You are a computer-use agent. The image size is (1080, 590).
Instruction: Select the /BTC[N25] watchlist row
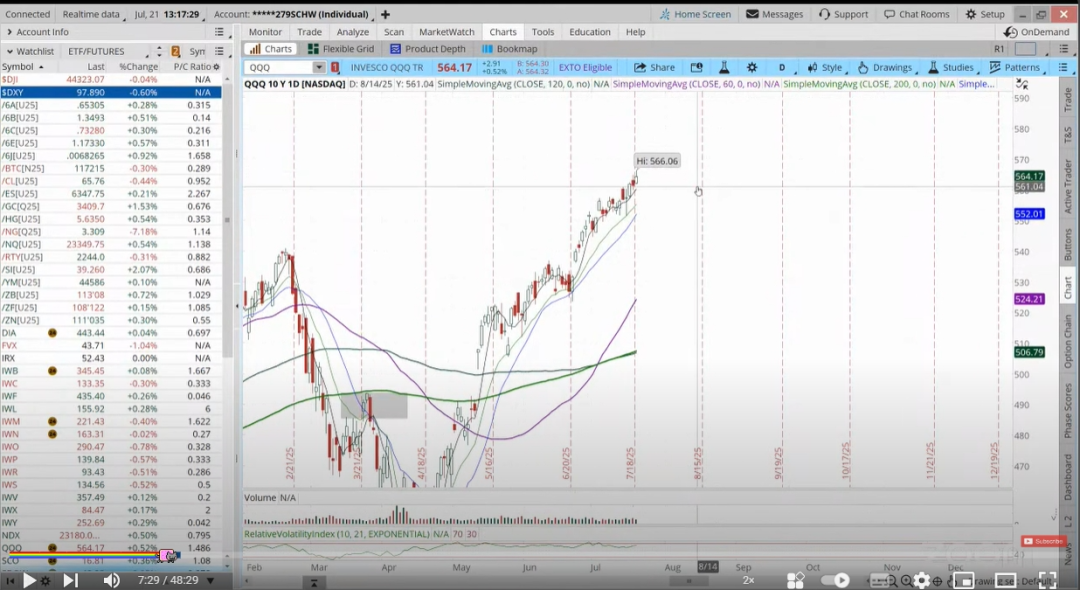(x=111, y=168)
